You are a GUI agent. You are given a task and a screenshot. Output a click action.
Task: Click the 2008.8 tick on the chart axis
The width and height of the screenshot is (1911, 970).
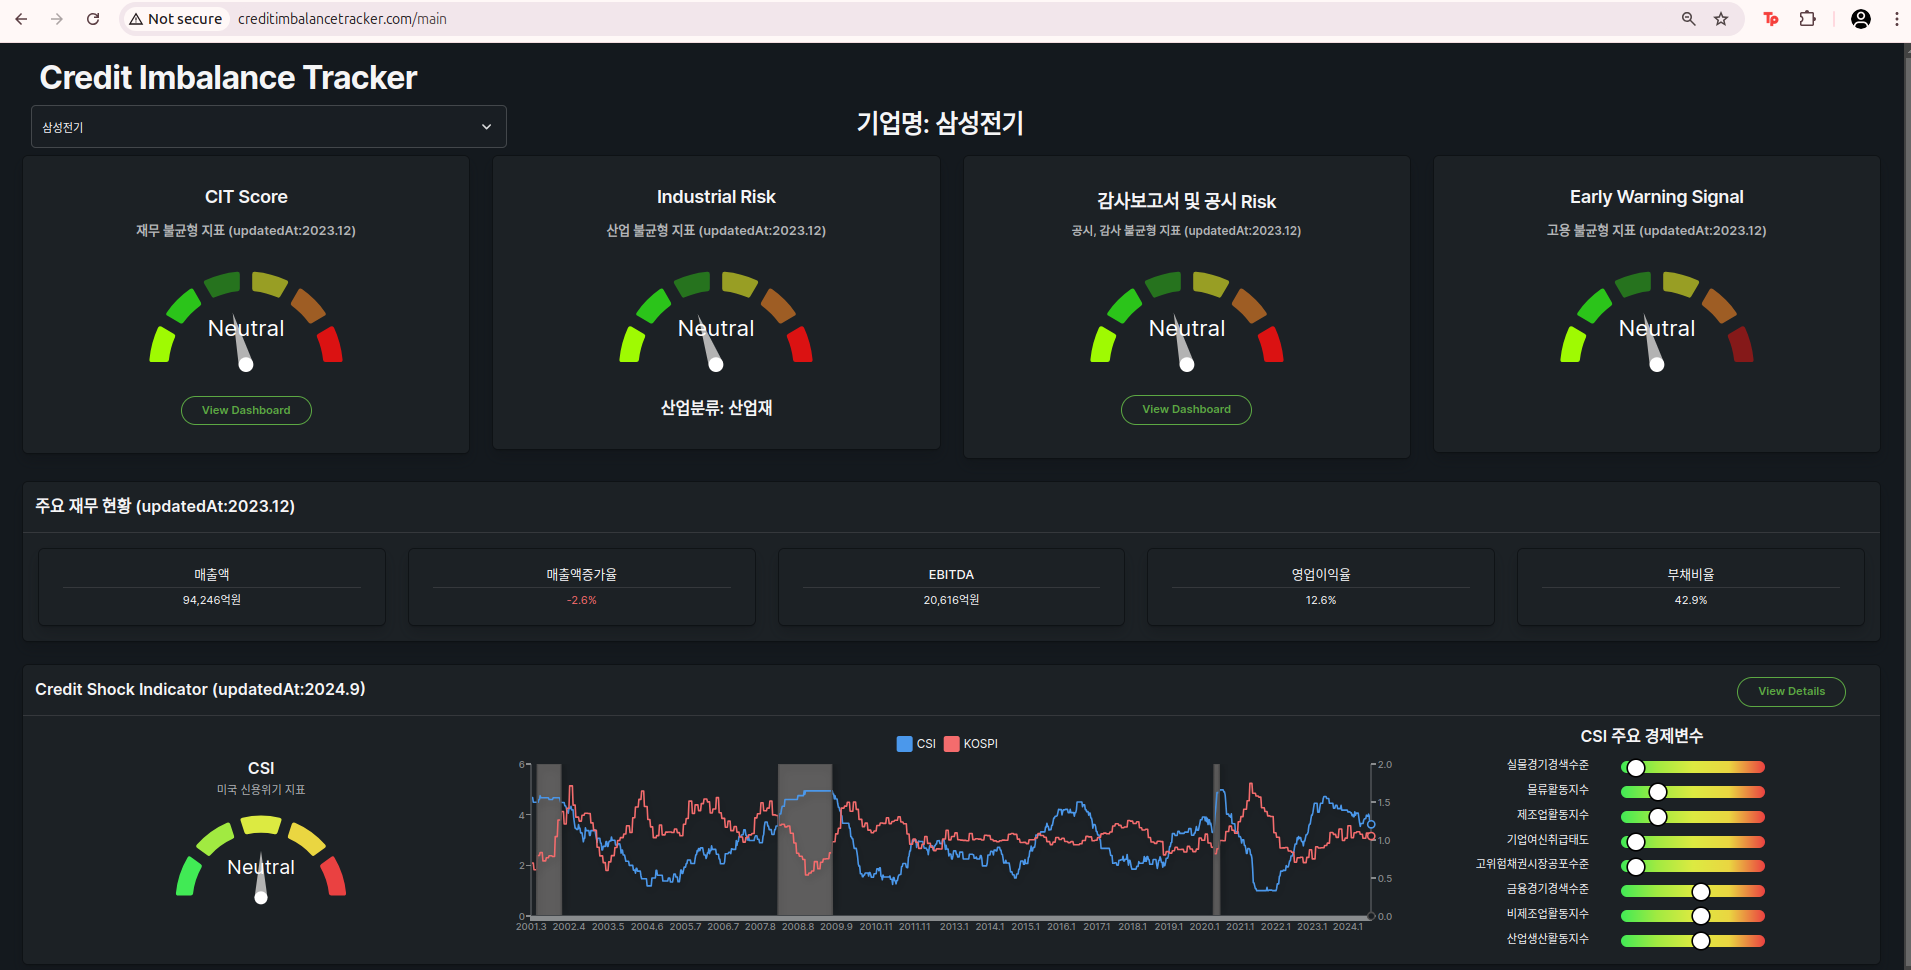(x=798, y=927)
